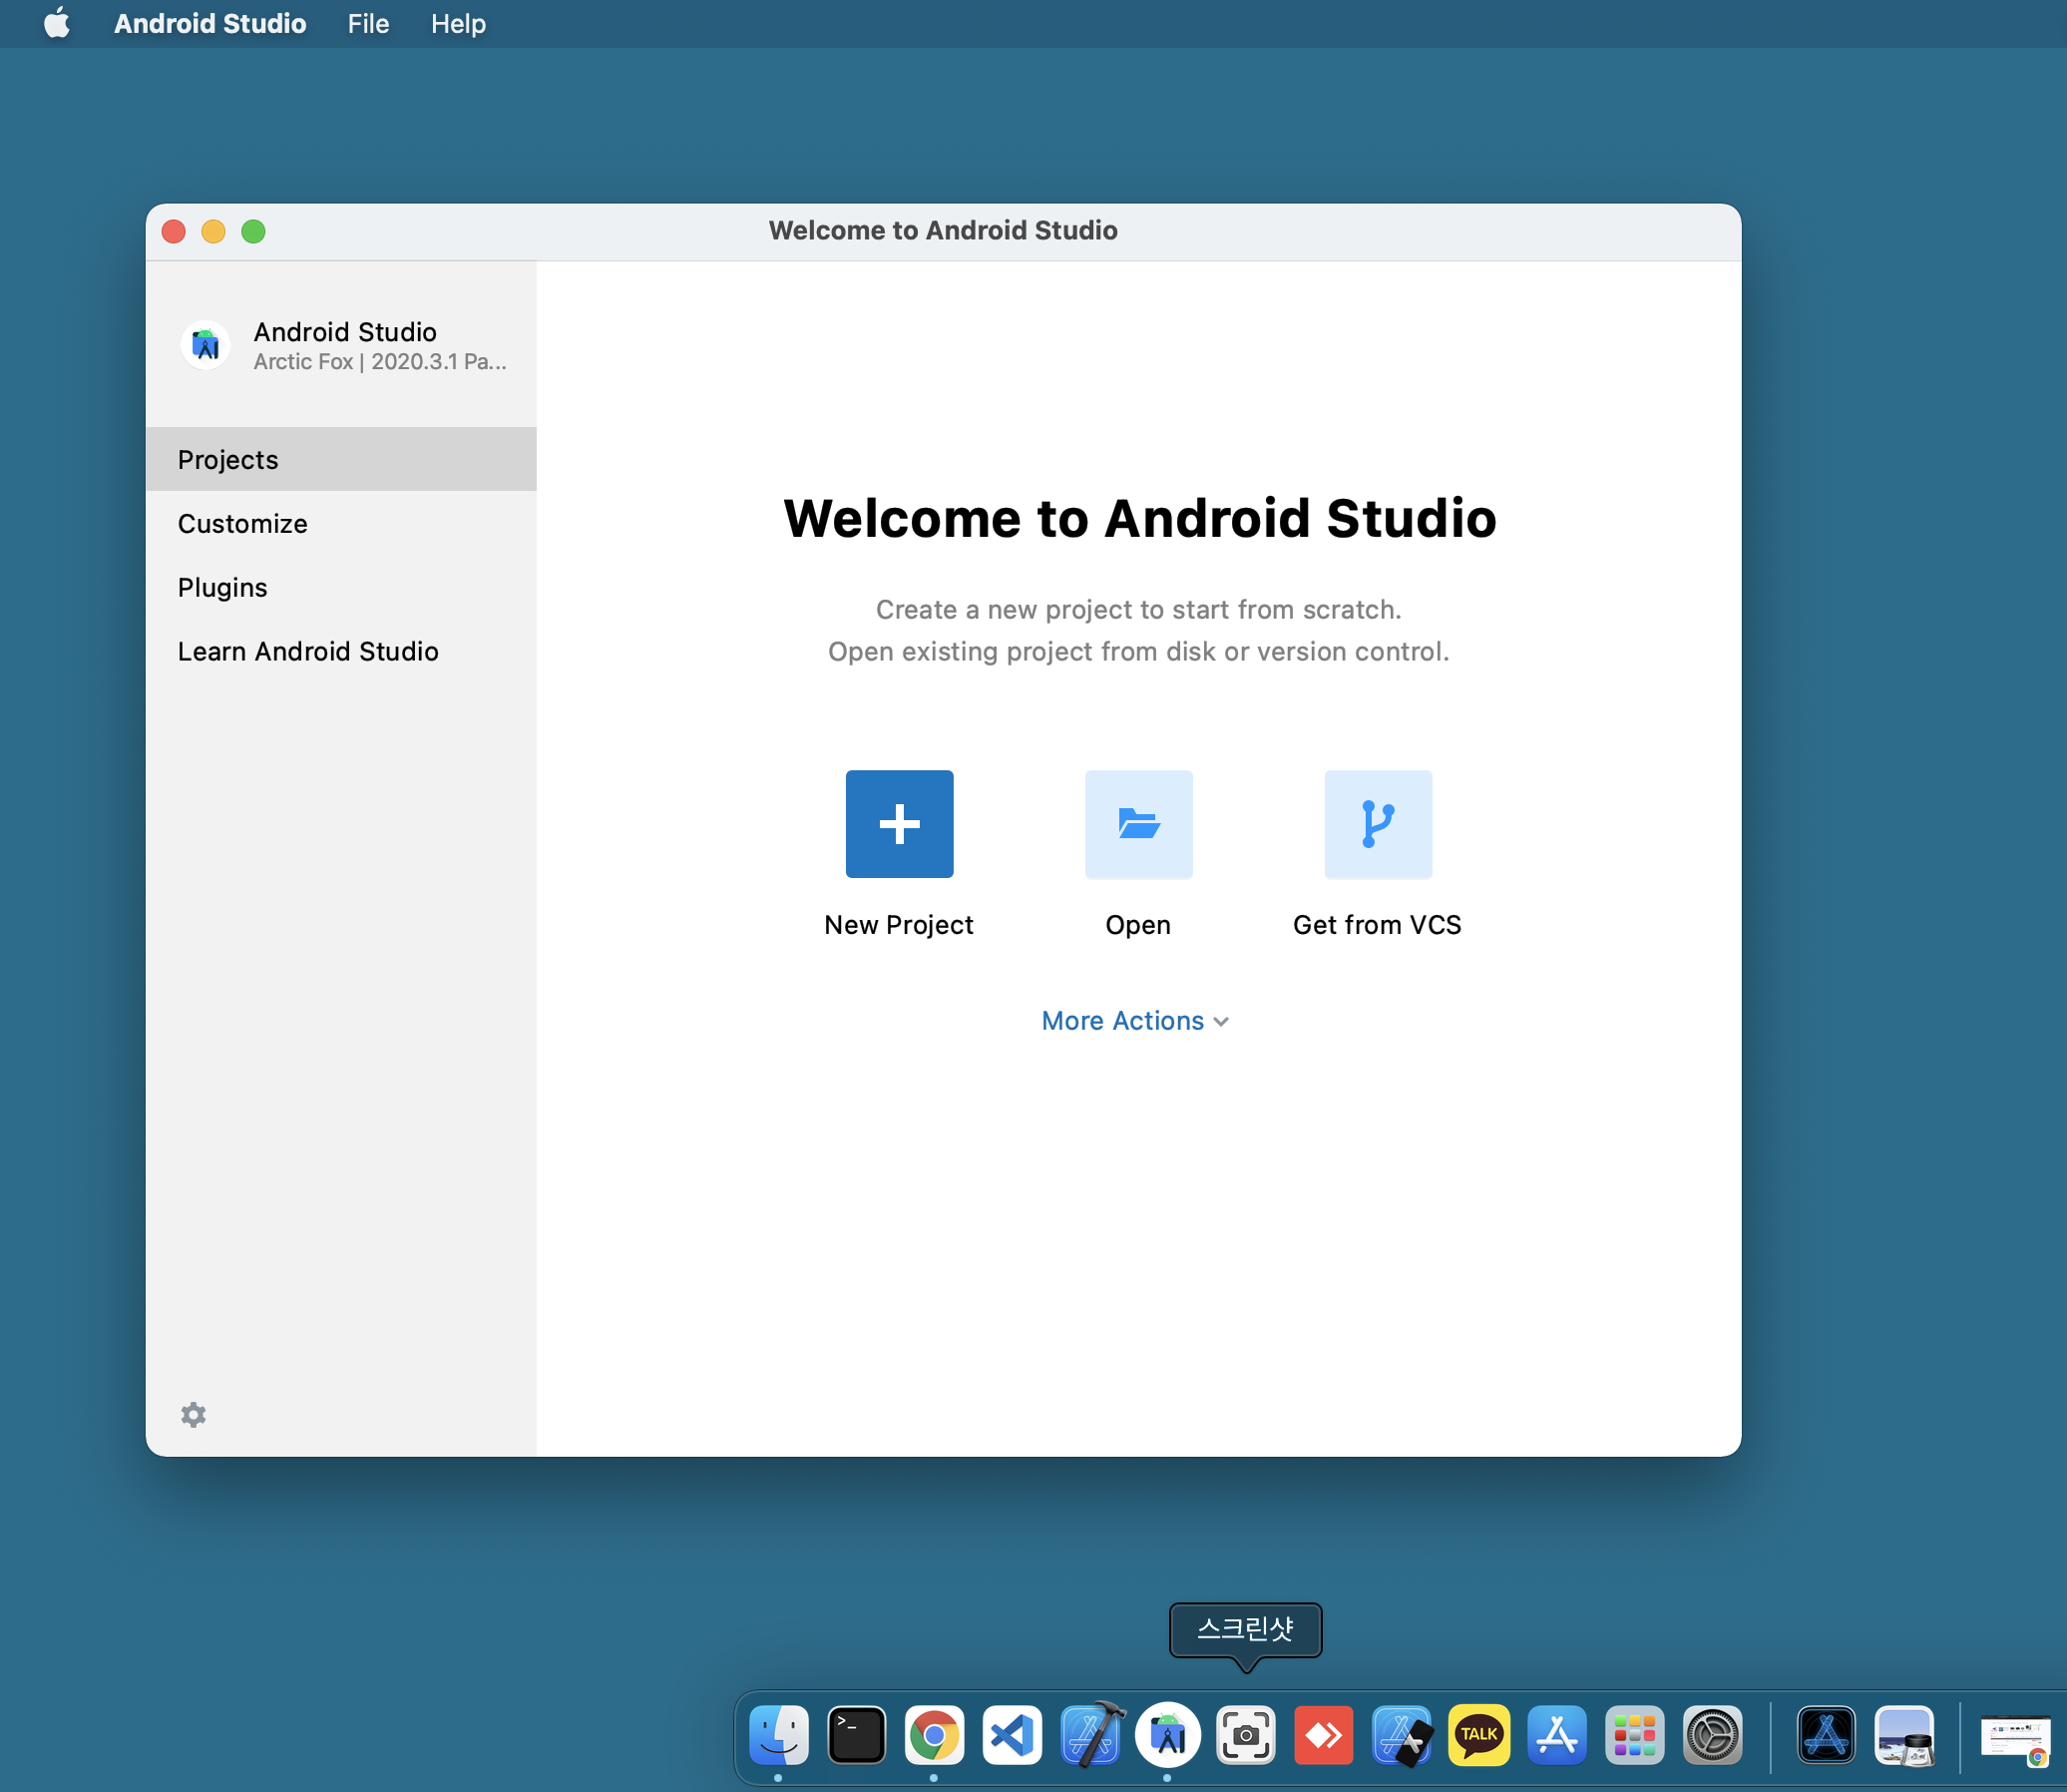Select the Plugins tab in the sidebar
The width and height of the screenshot is (2067, 1792).
pos(223,587)
